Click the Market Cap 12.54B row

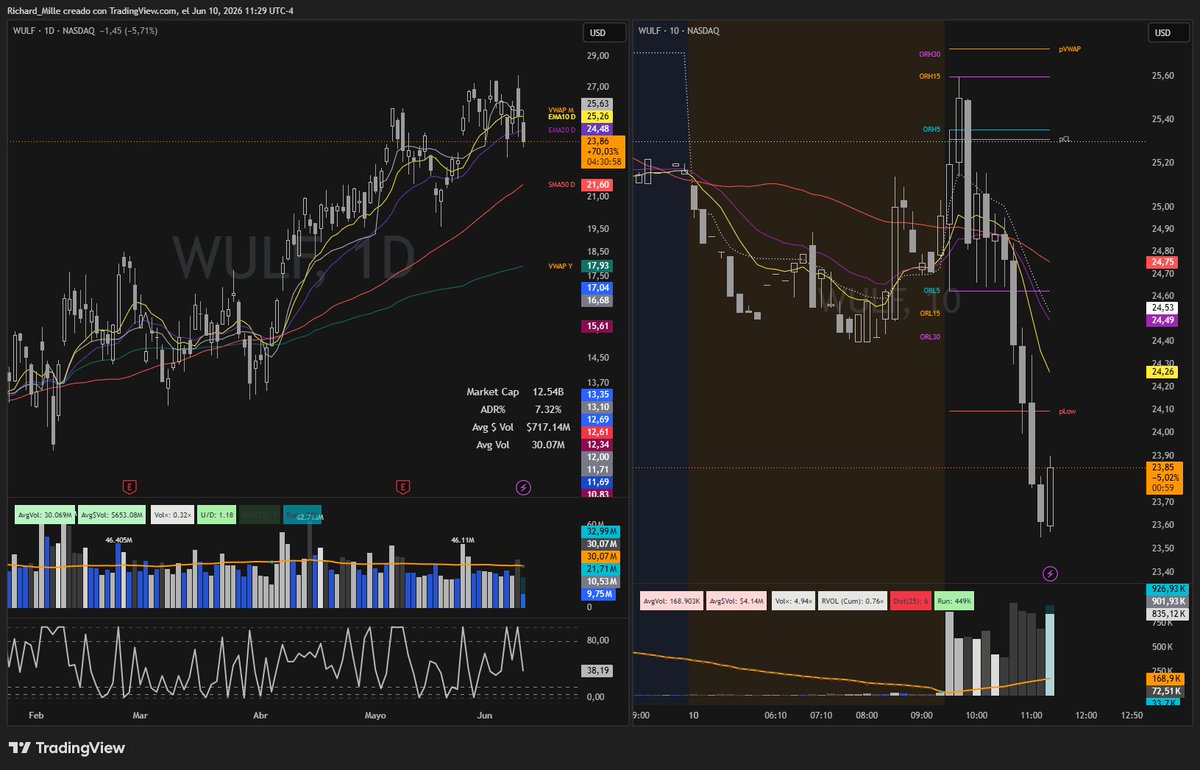(514, 392)
